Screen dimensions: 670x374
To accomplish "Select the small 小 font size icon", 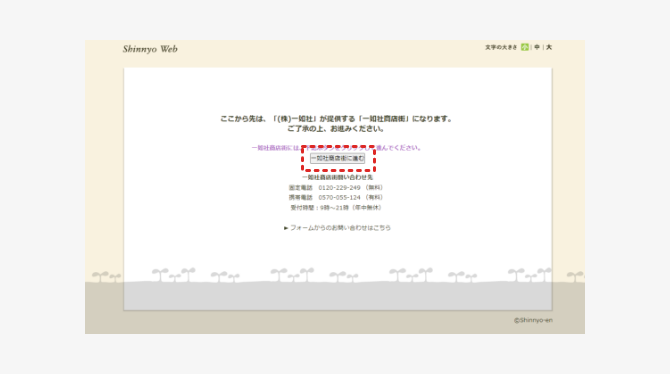I will point(525,47).
